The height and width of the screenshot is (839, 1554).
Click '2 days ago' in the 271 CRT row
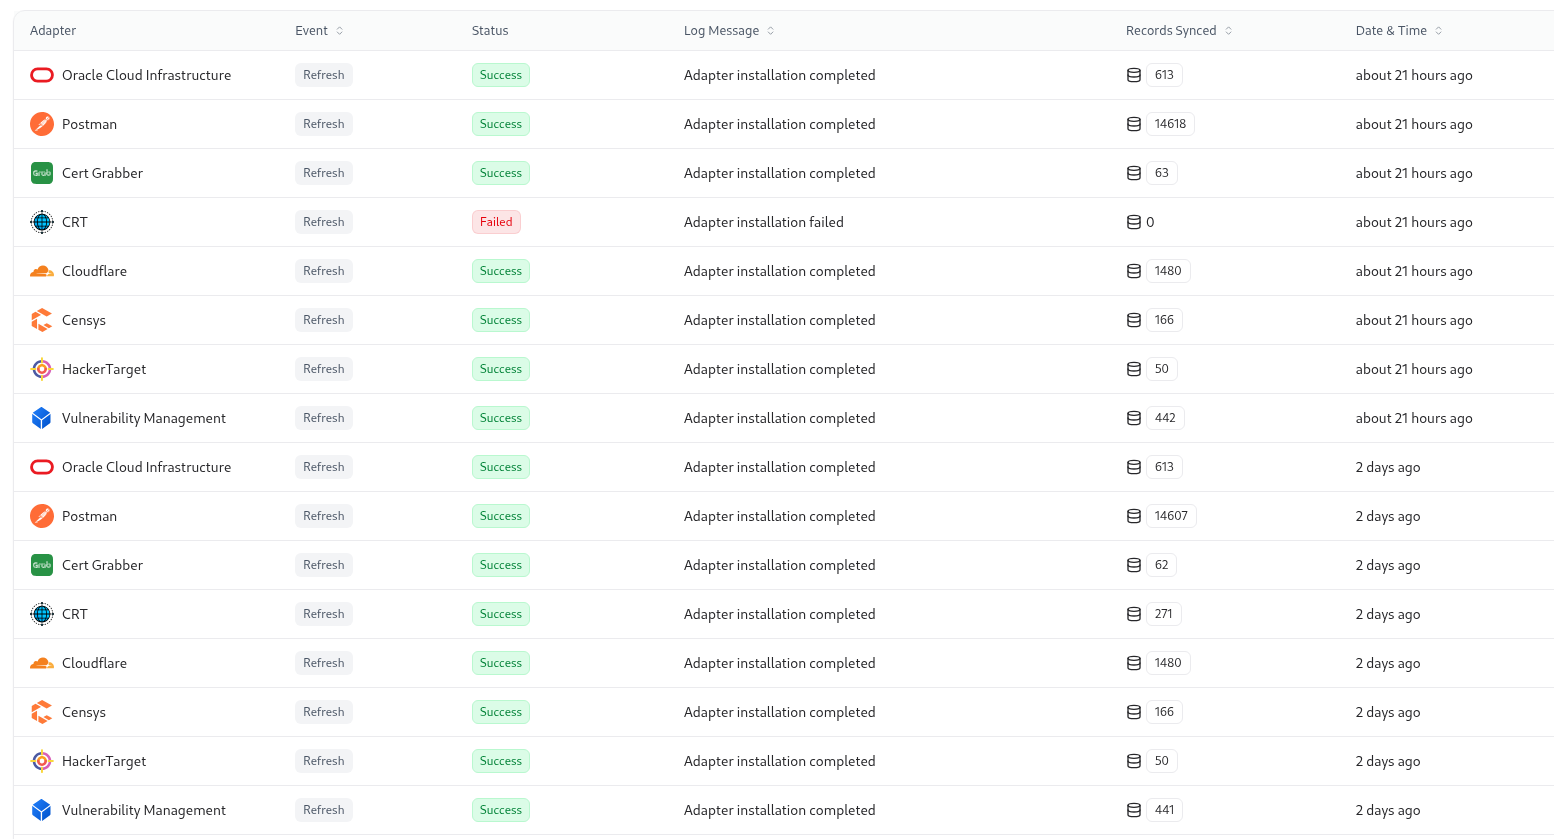point(1388,614)
